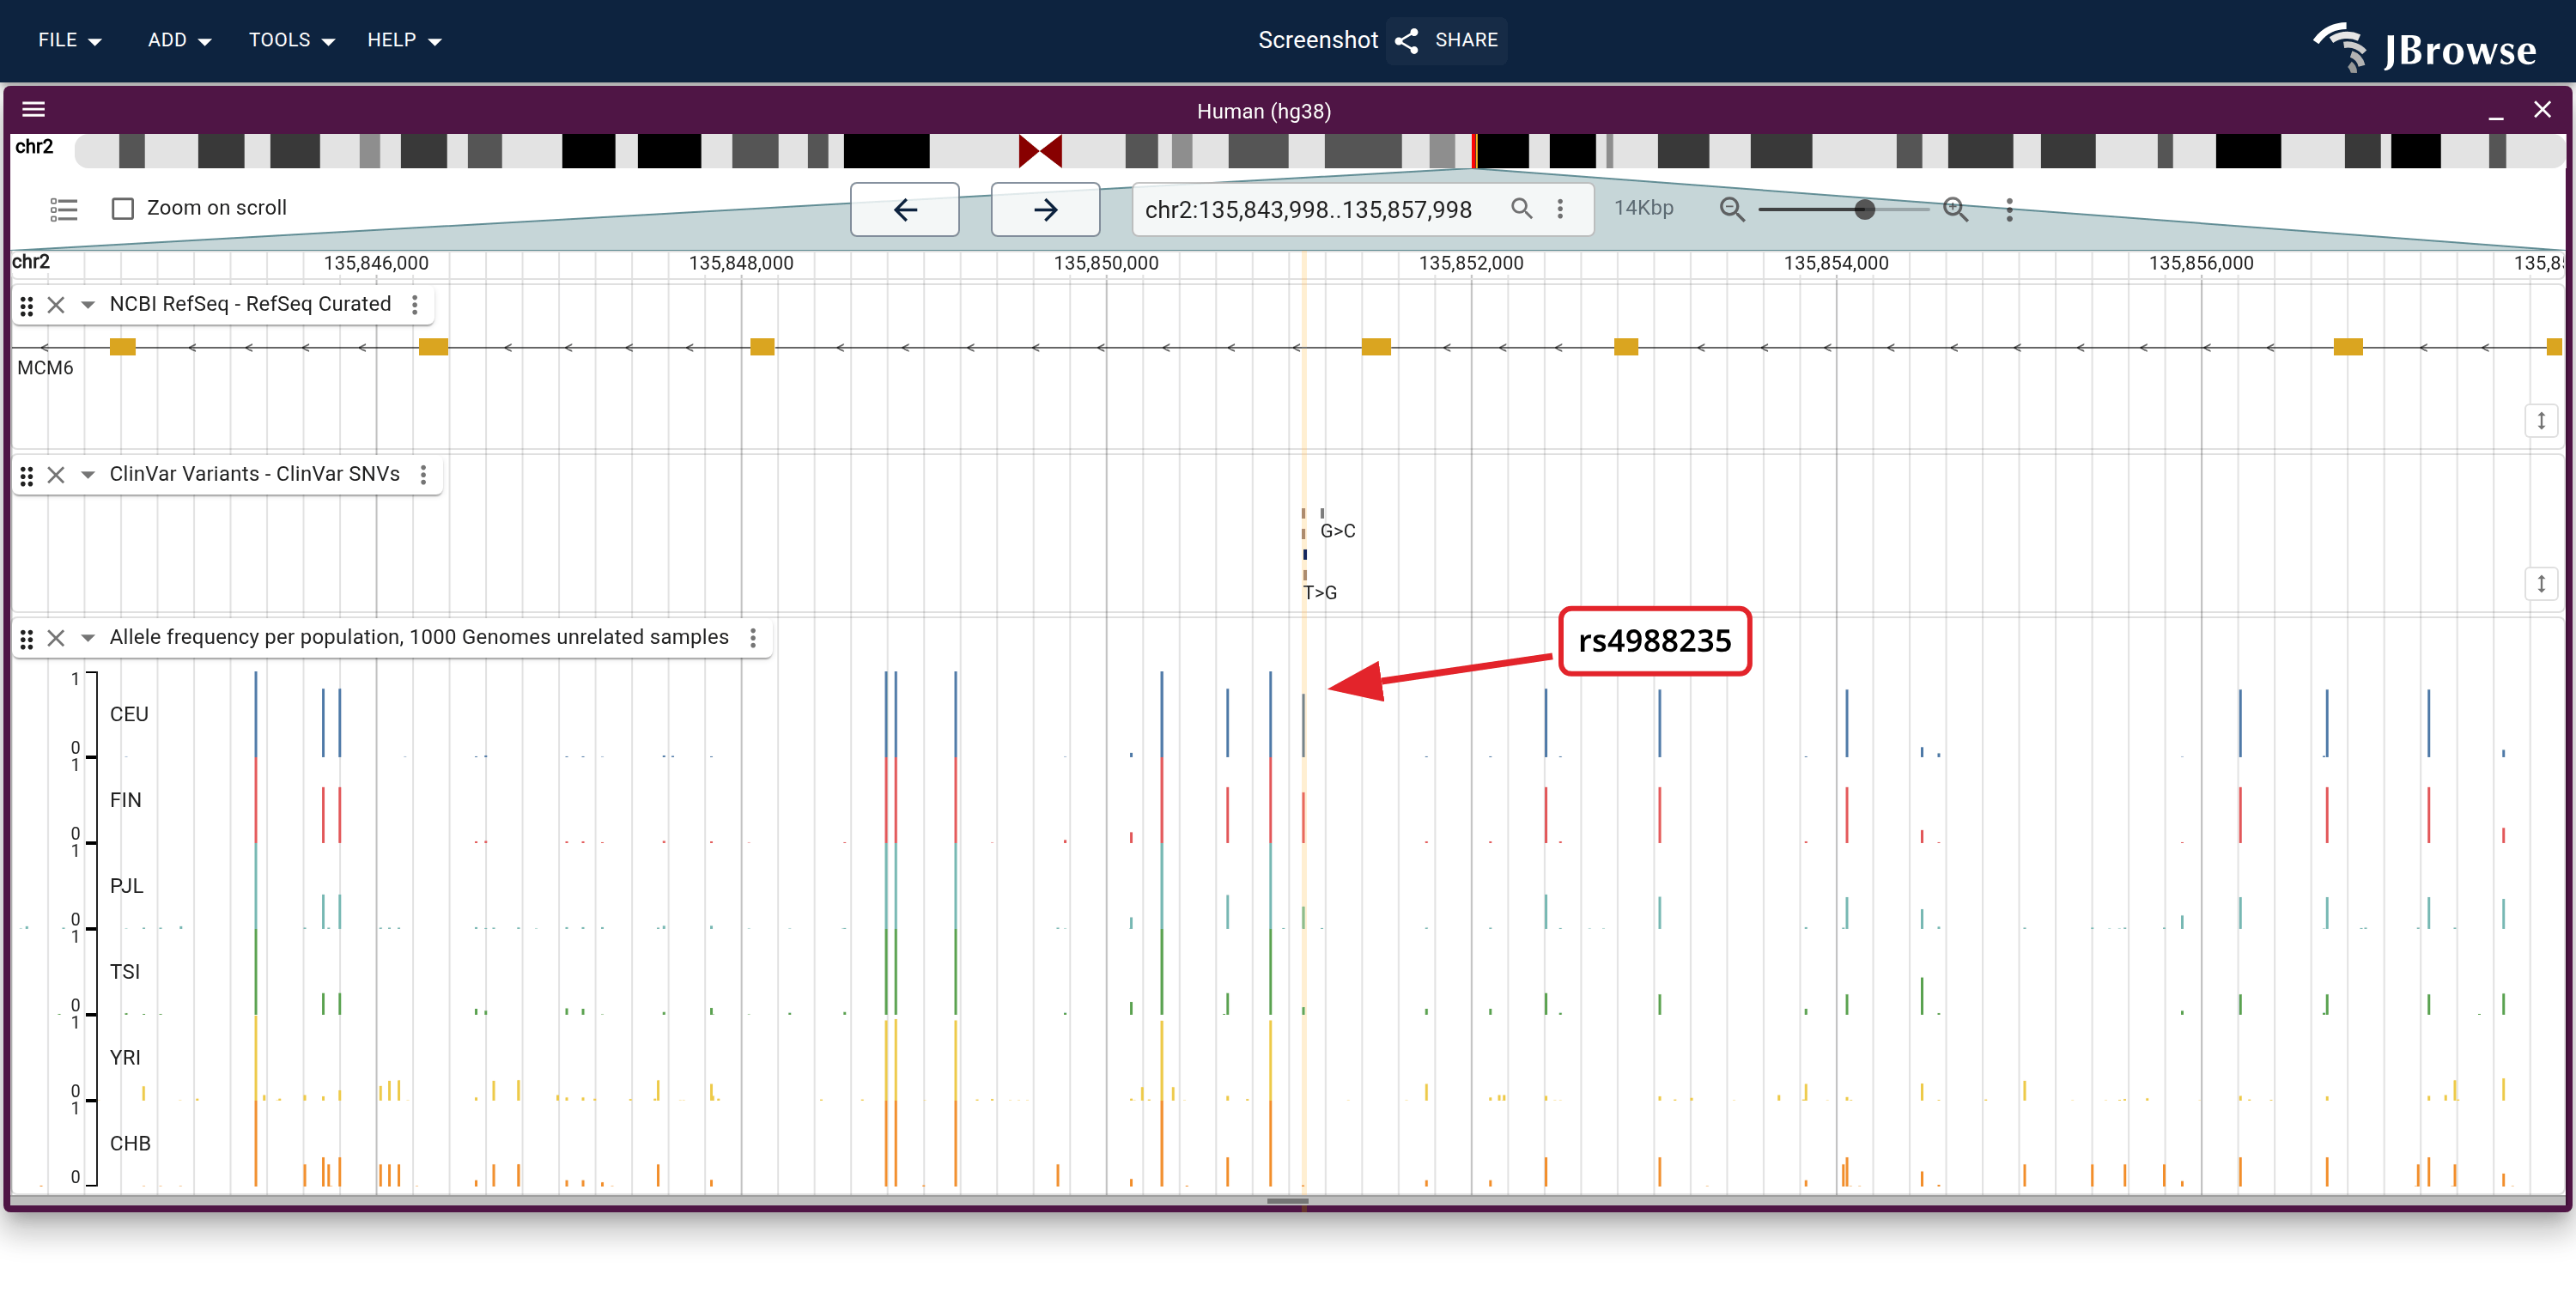
Task: Click the MCM6 gene label
Action: (46, 367)
